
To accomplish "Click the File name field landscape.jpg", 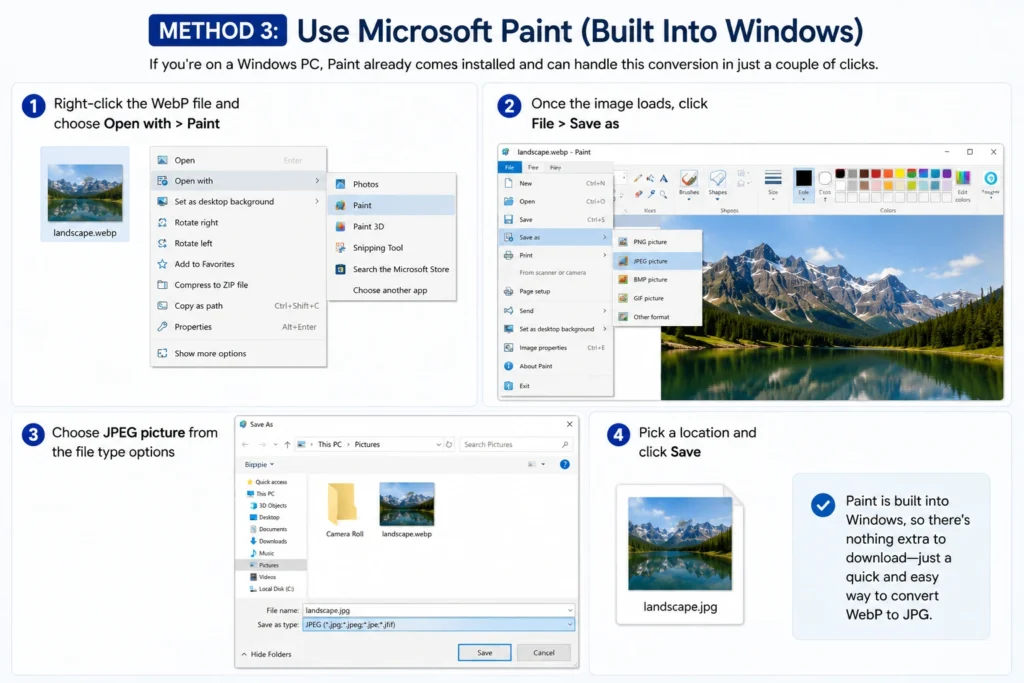I will pyautogui.click(x=438, y=611).
